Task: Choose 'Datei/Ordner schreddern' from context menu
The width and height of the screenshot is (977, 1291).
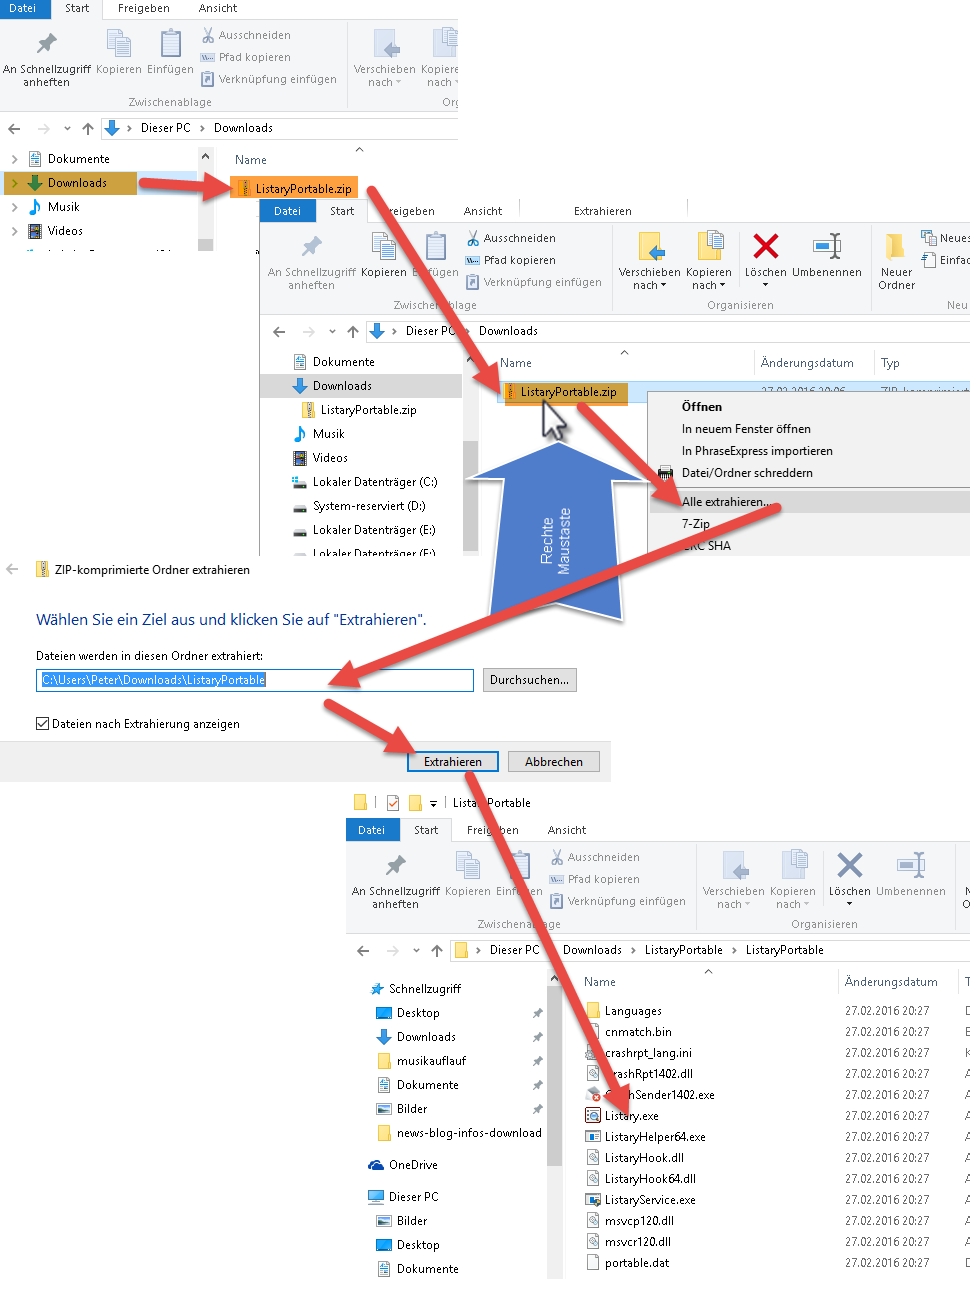Action: point(747,473)
